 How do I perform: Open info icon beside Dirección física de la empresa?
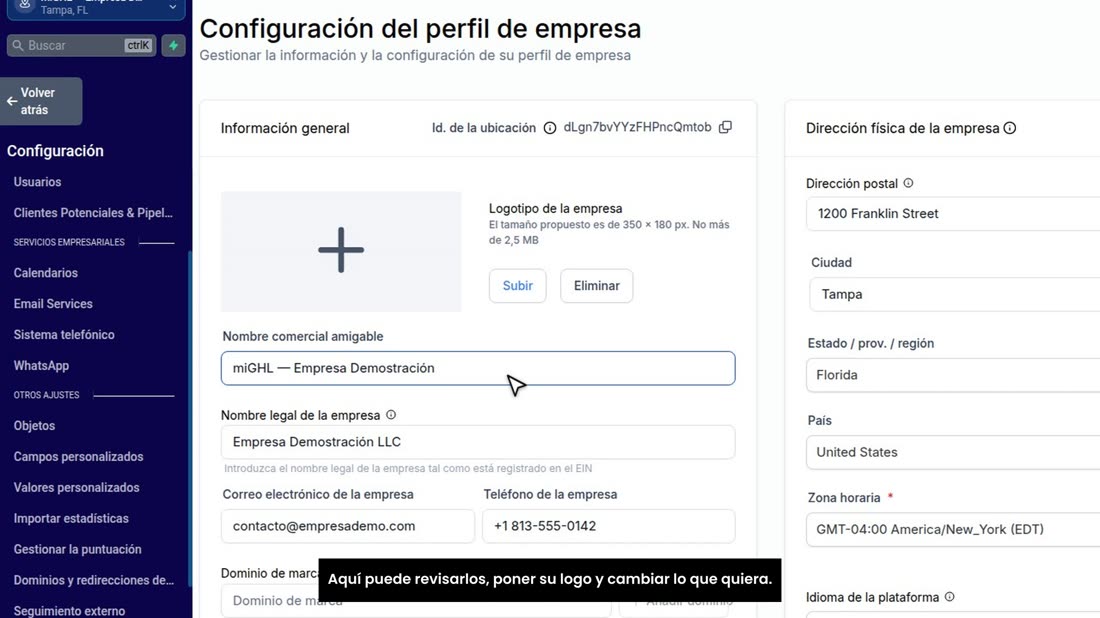(1010, 128)
